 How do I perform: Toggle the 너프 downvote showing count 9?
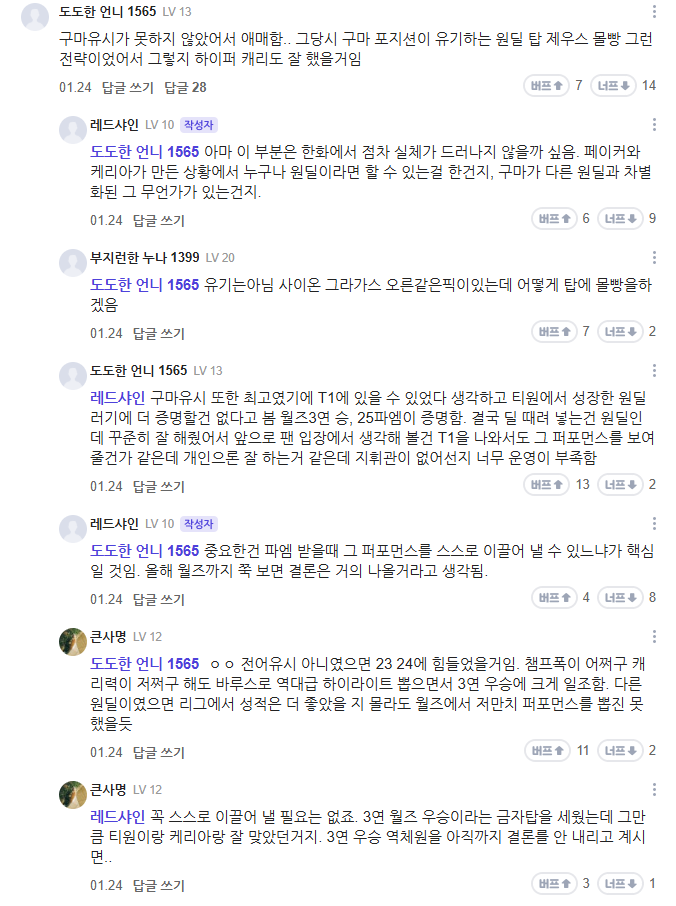click(620, 219)
